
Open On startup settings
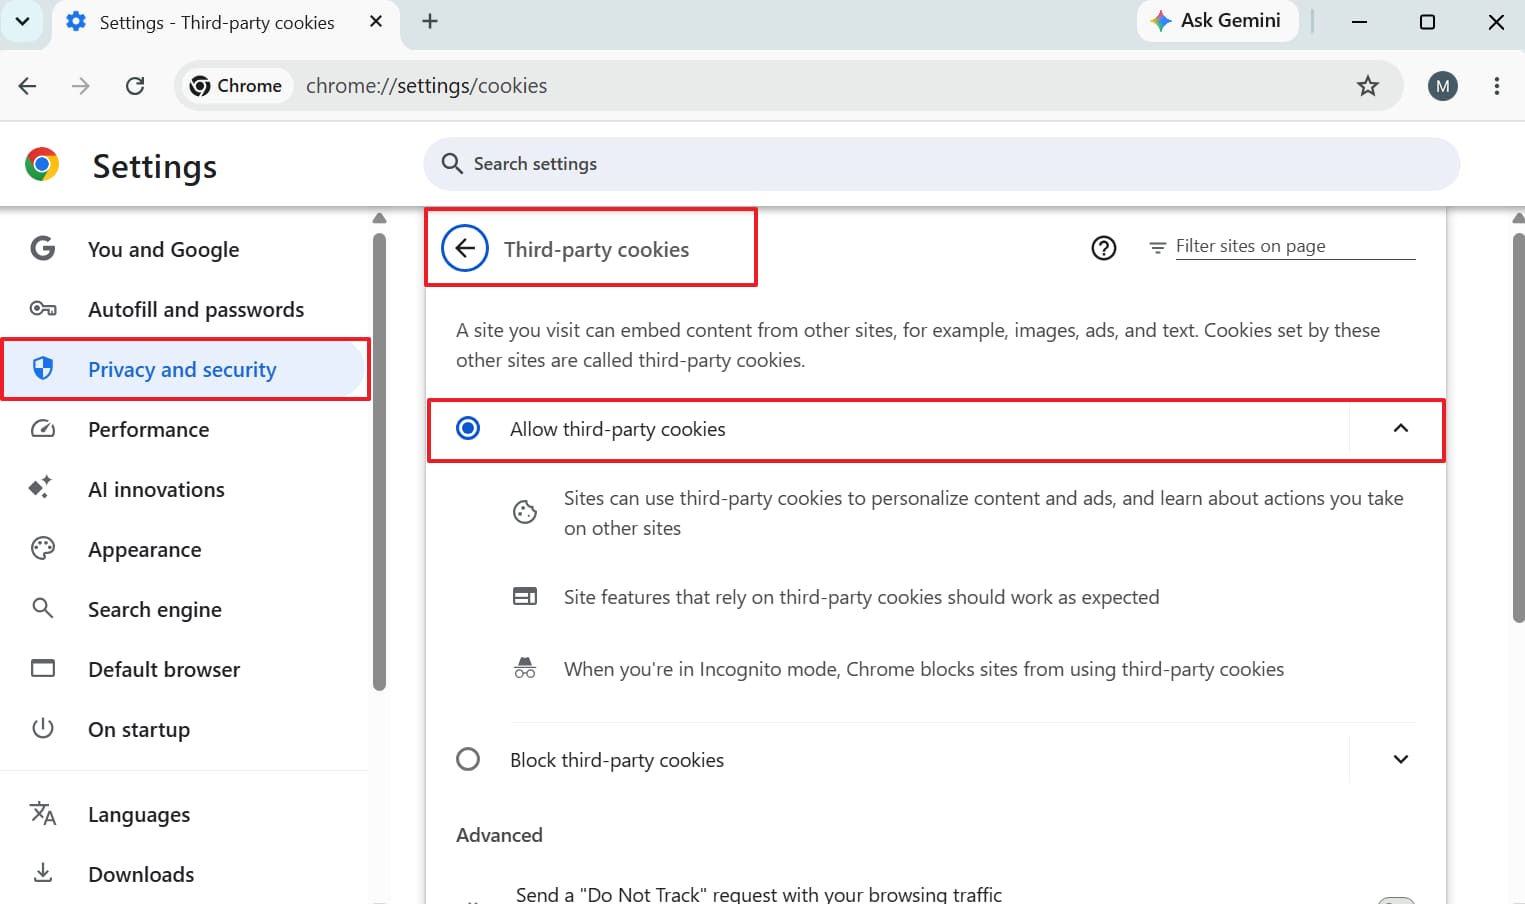[x=185, y=729]
